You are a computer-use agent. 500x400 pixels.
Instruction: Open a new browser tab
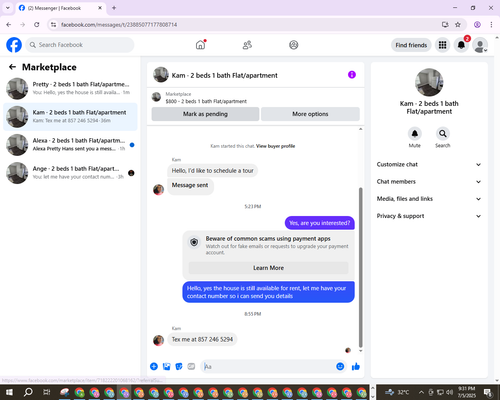pyautogui.click(x=114, y=8)
